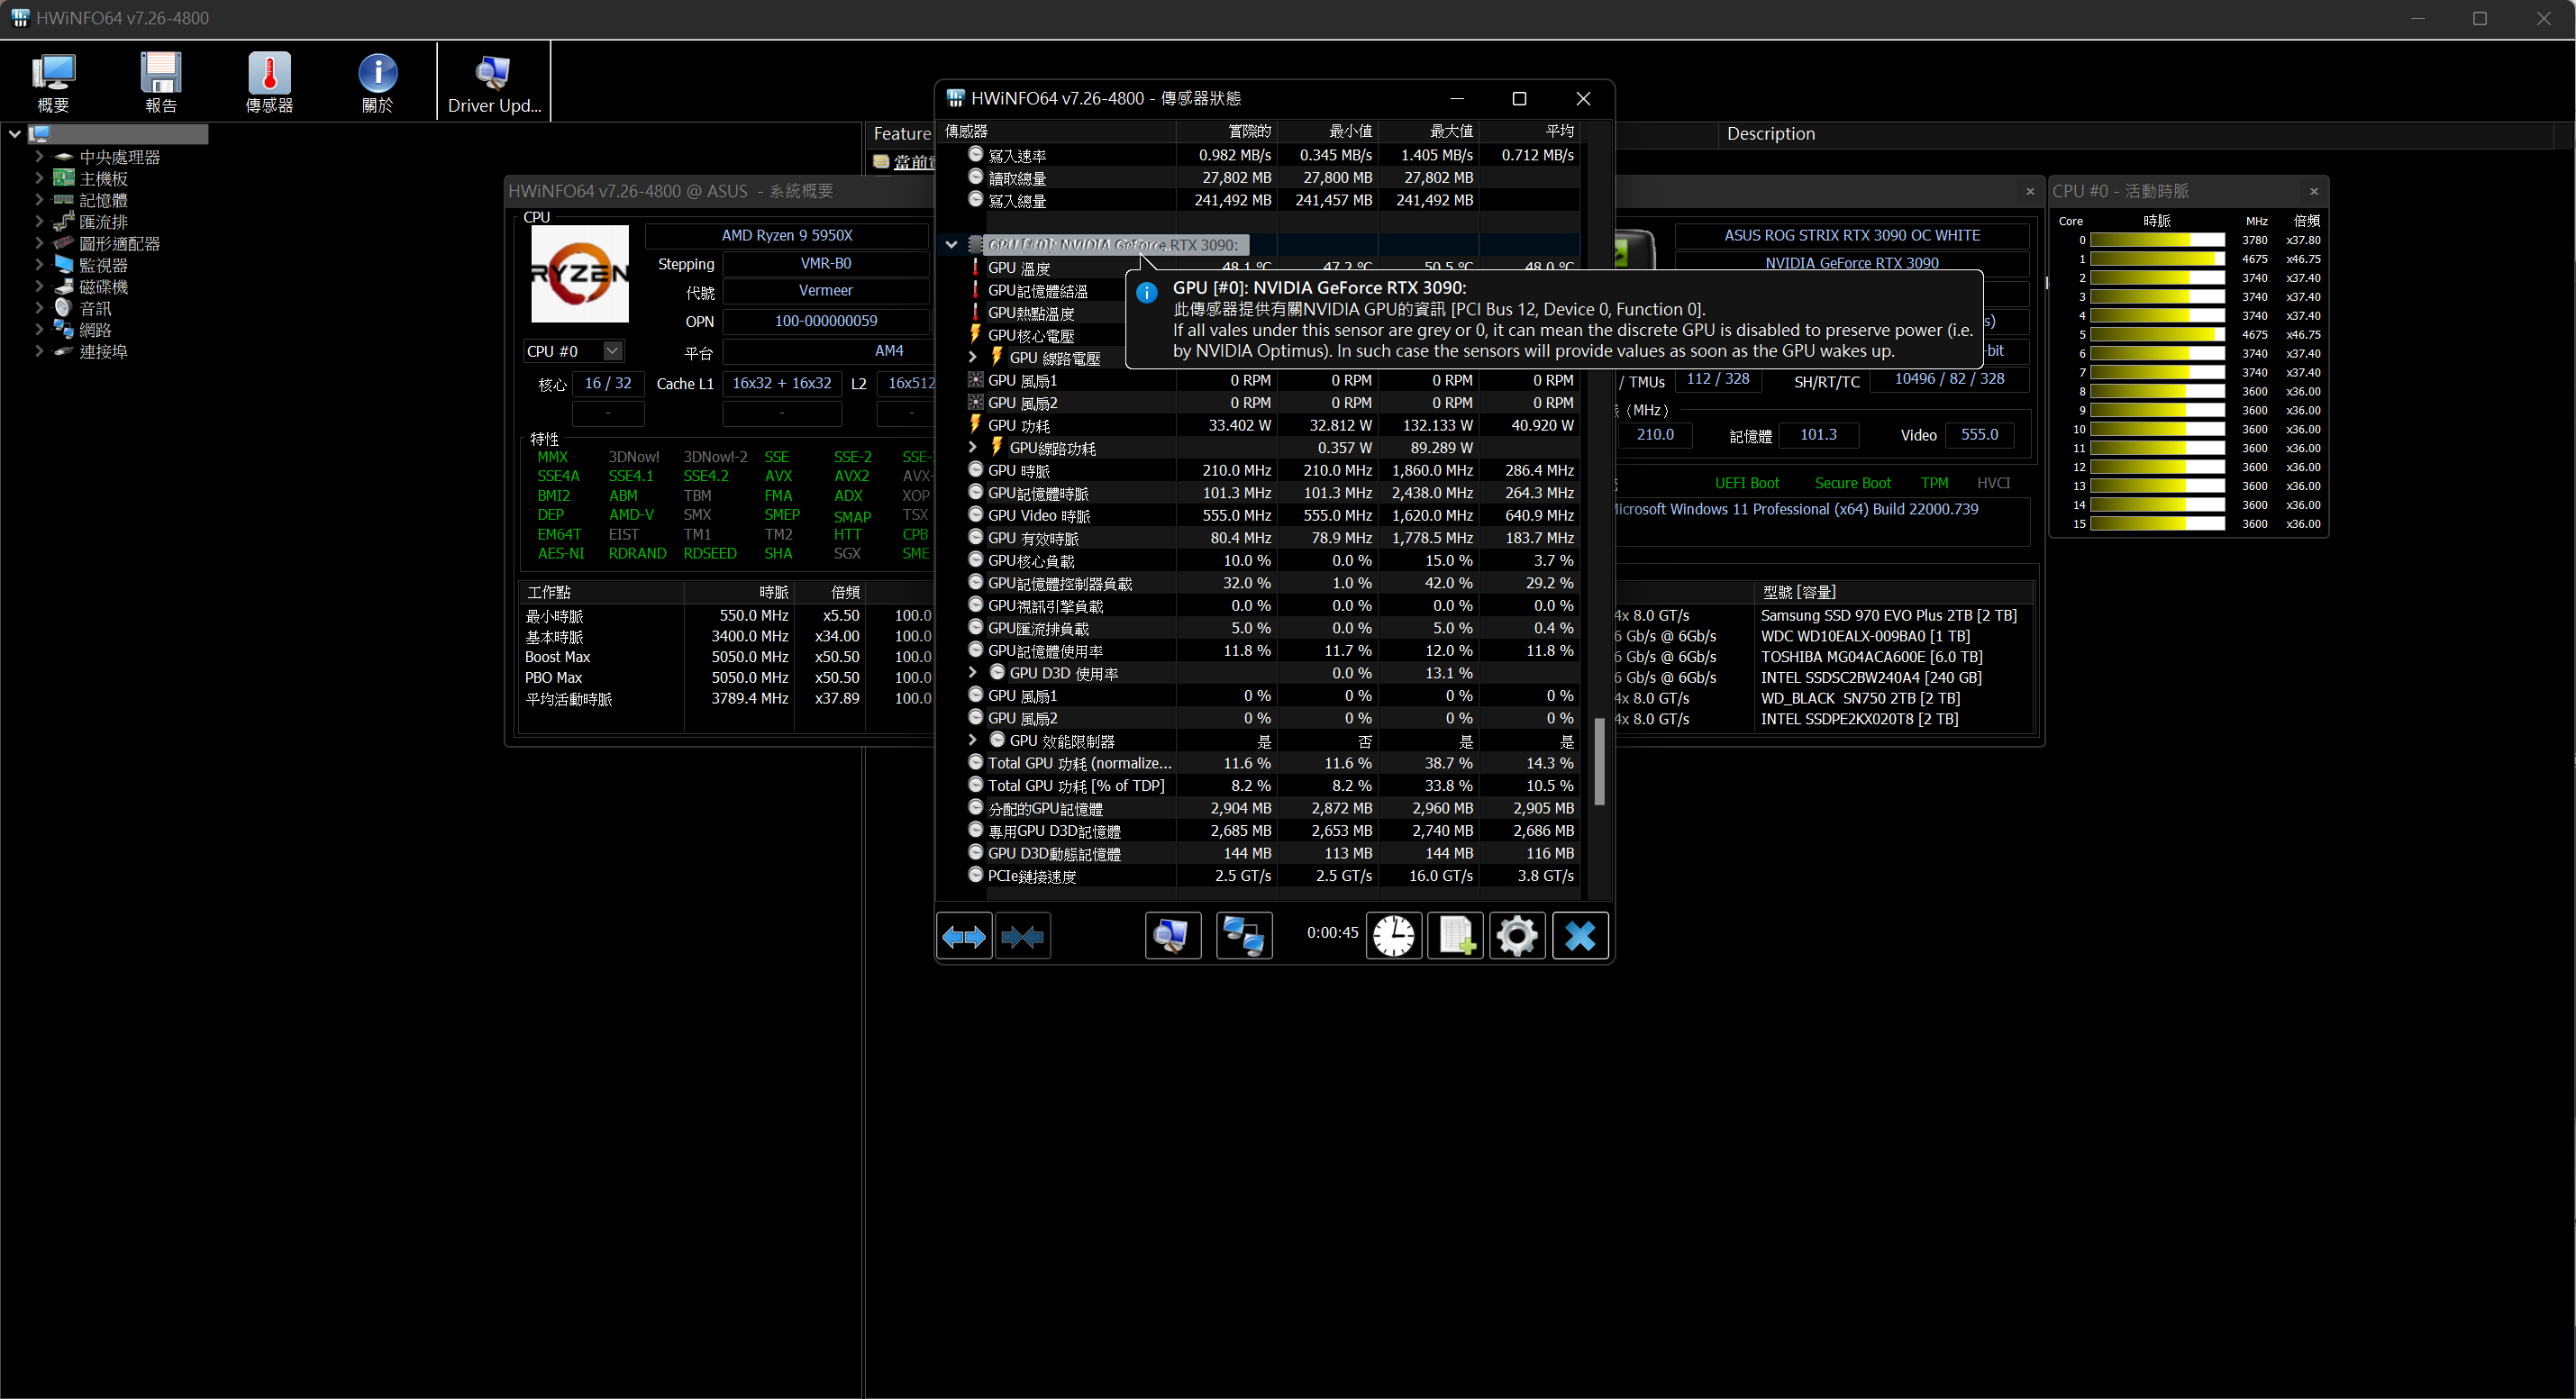Click the 最大值 column header

pyautogui.click(x=1429, y=131)
